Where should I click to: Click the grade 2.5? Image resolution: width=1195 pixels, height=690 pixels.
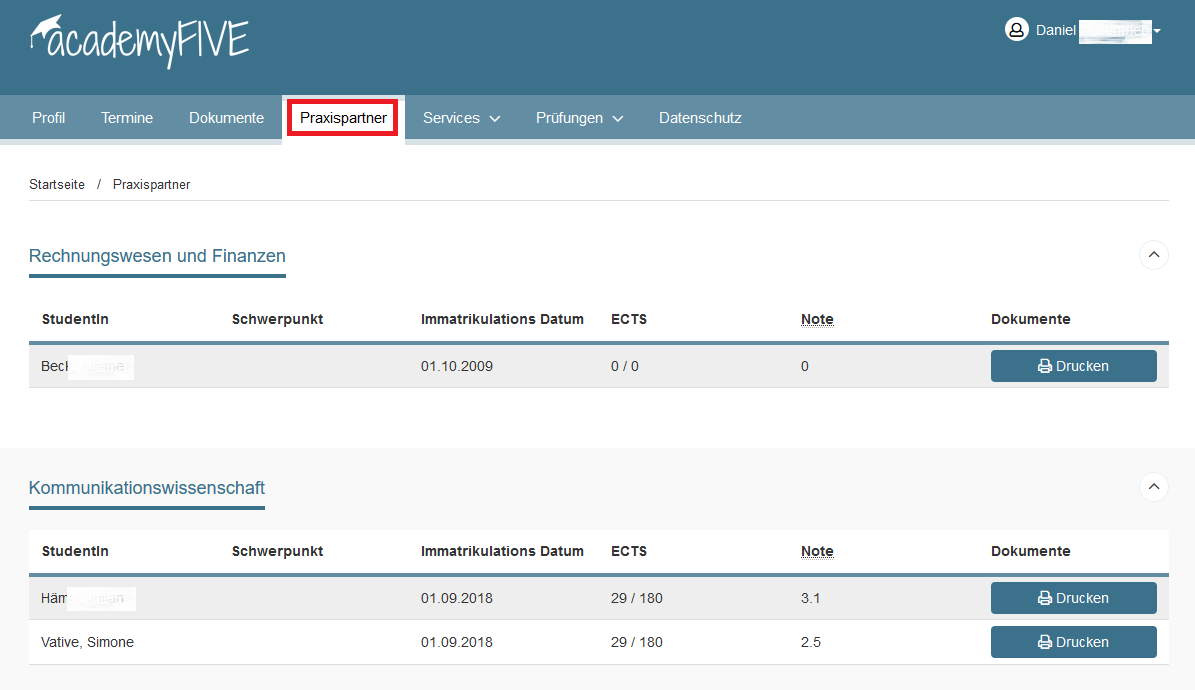click(810, 642)
